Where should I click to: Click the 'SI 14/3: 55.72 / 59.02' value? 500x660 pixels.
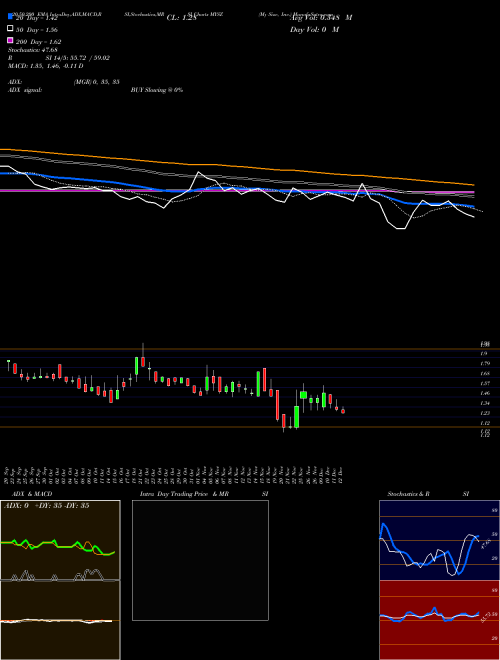tap(78, 58)
